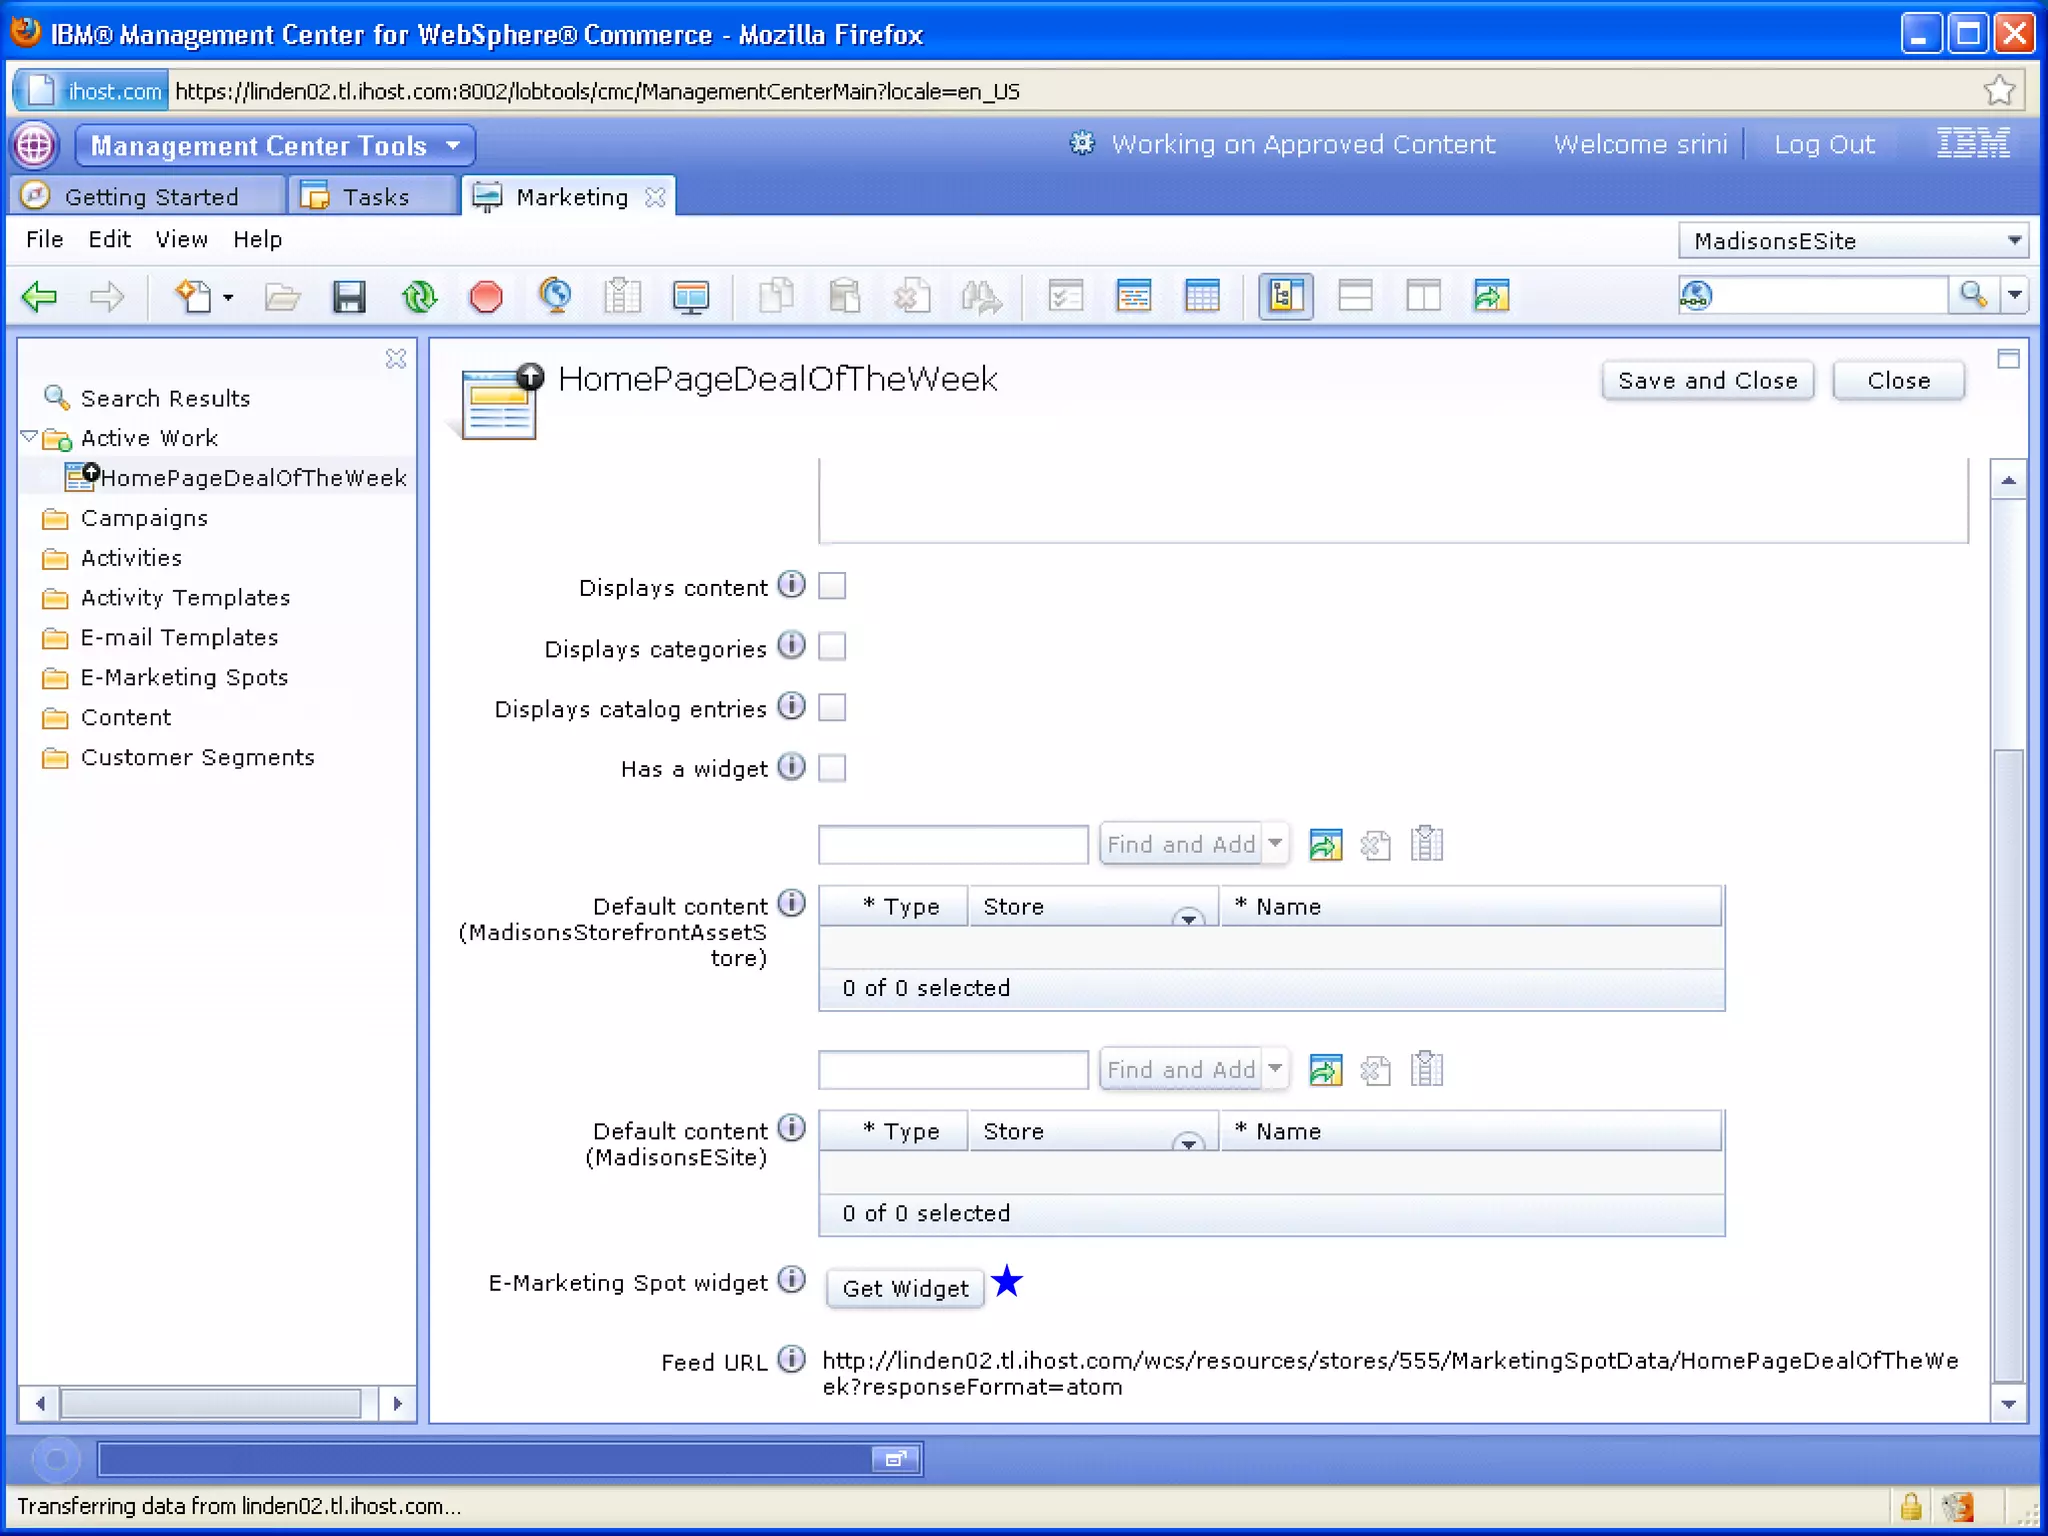
Task: Click the green back arrow in toolbar
Action: (40, 297)
